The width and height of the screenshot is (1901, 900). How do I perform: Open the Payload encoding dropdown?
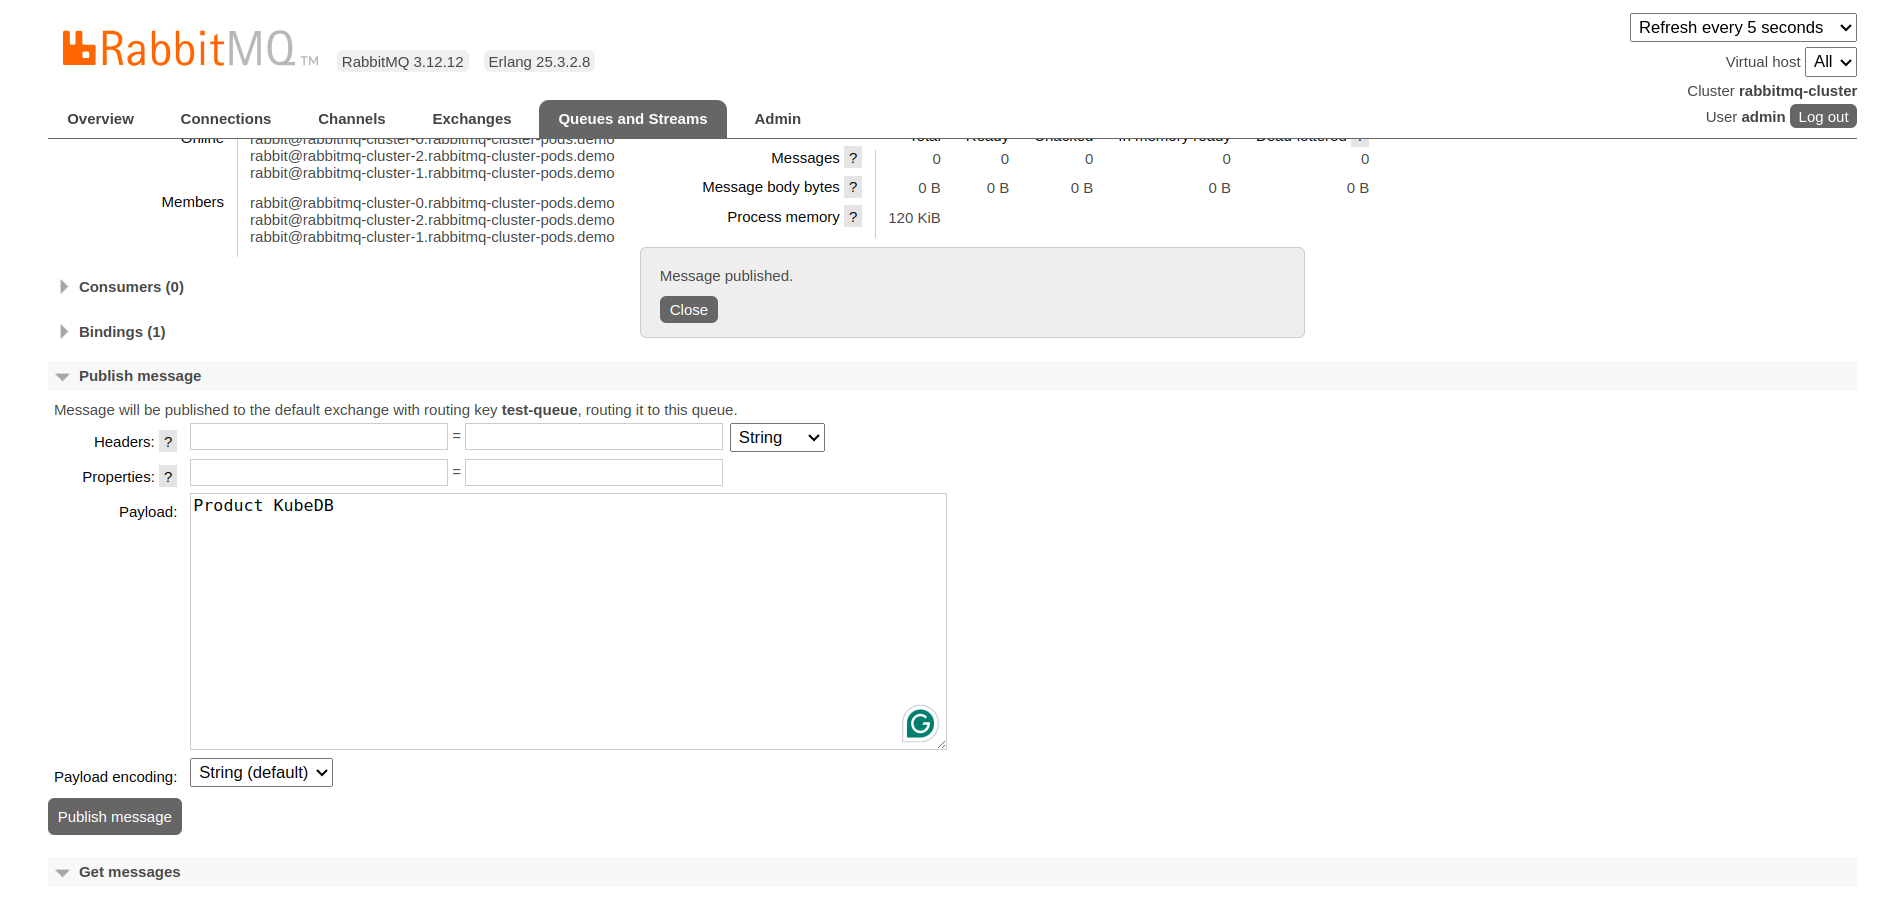point(261,773)
